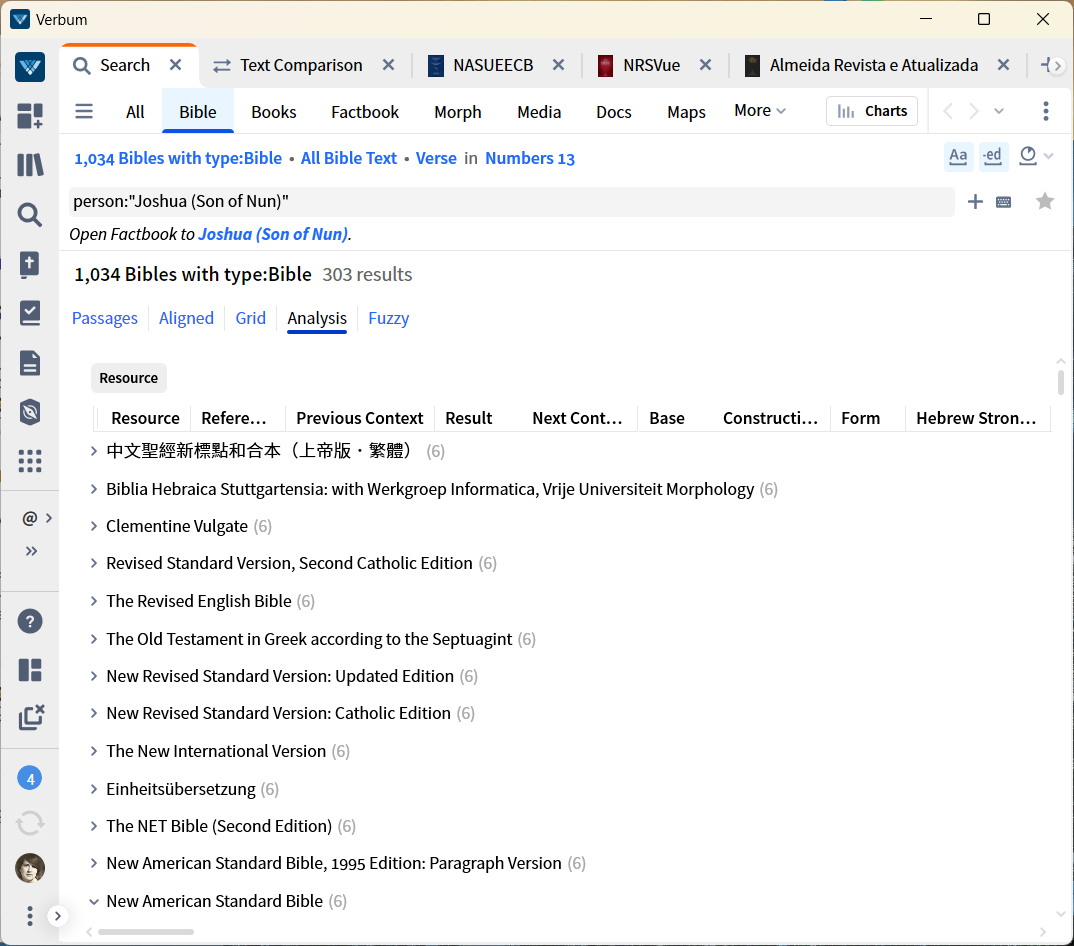
Task: Open the navigation history dropdown arrow
Action: tap(999, 111)
